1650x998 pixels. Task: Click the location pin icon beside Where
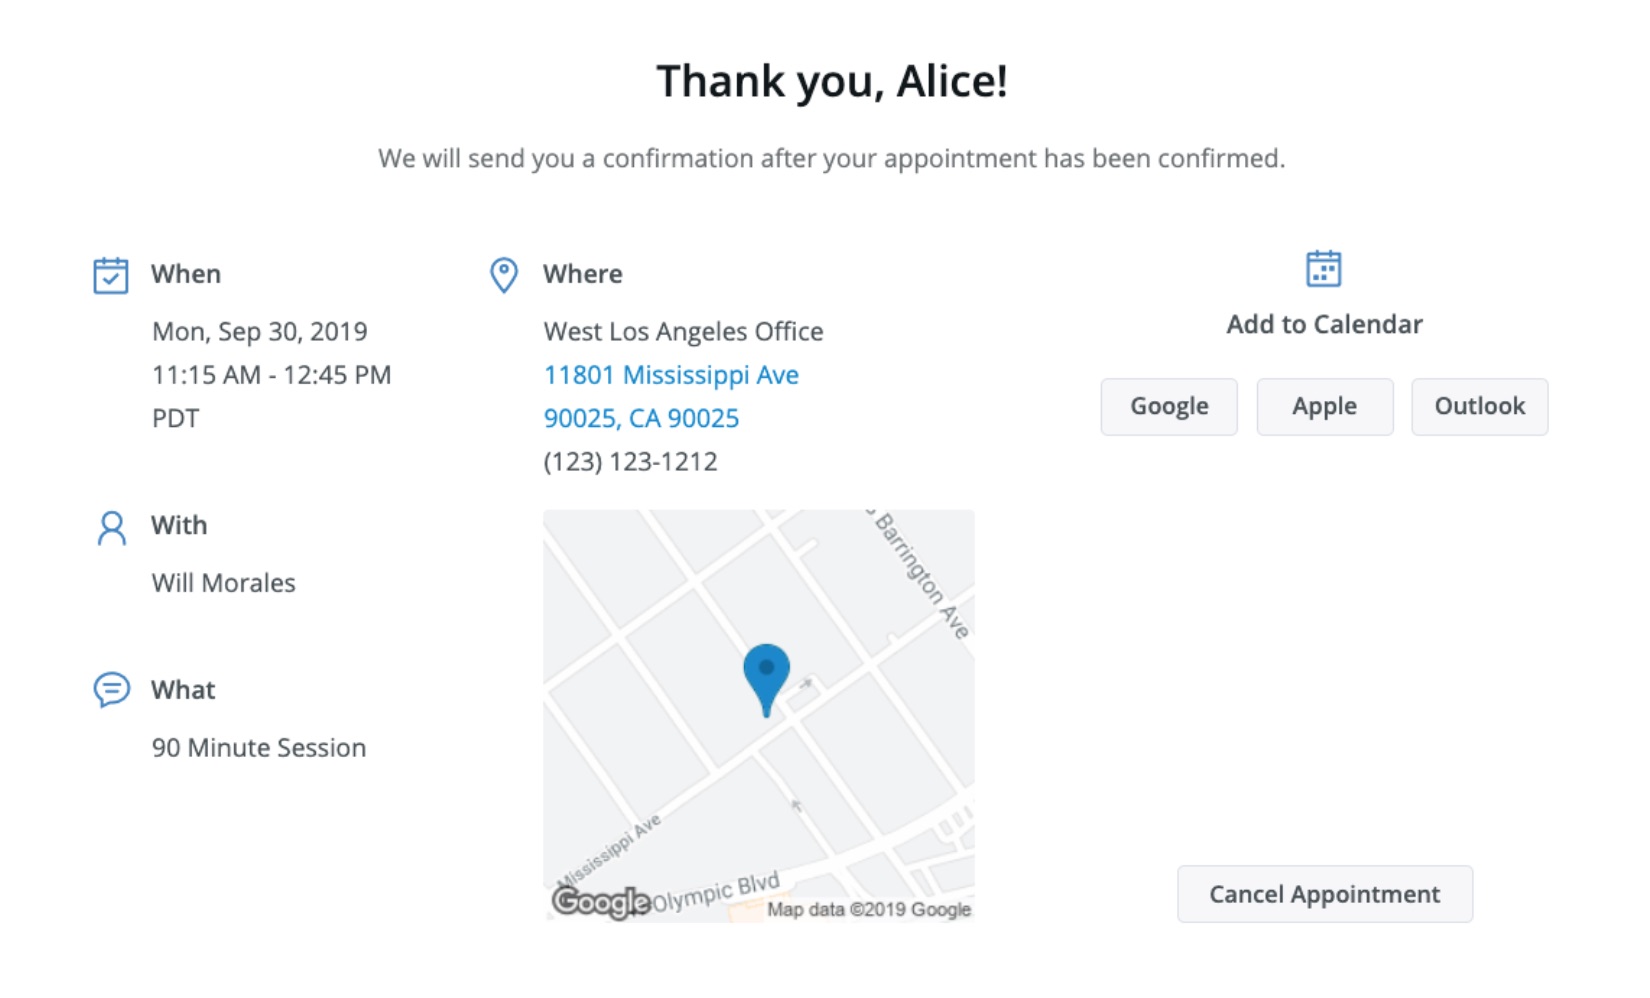503,275
